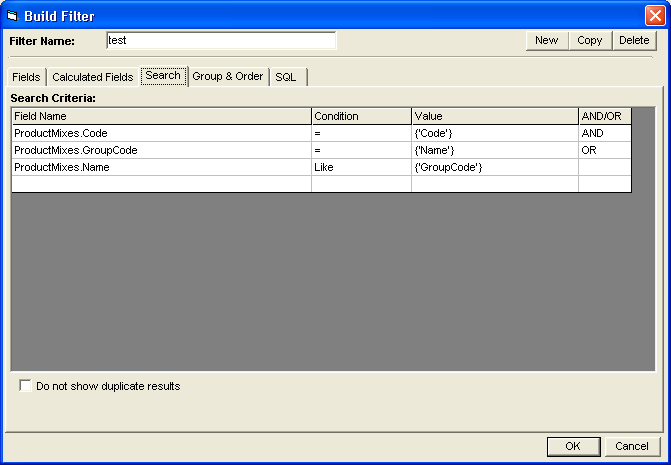Select the ProductMixes.Code field name cell
Screen dimensions: 671x465
click(x=160, y=133)
